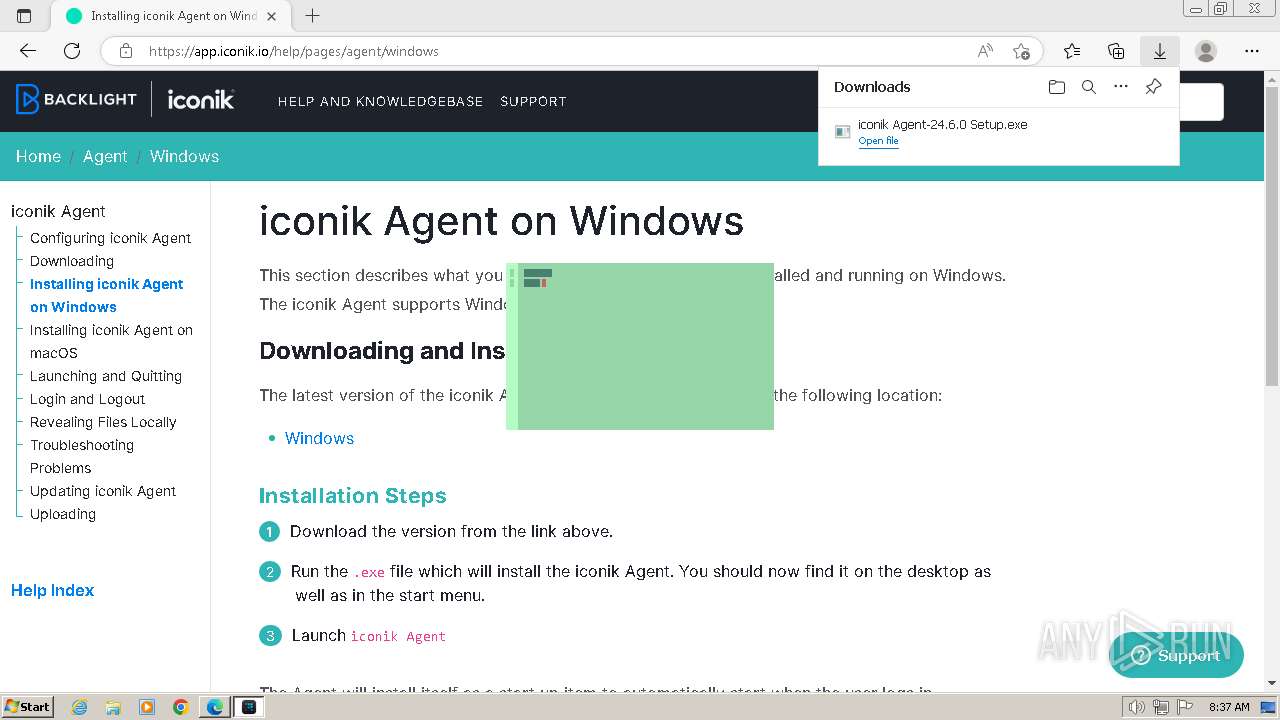Go to Home breadcrumb
The width and height of the screenshot is (1280, 720).
38,156
